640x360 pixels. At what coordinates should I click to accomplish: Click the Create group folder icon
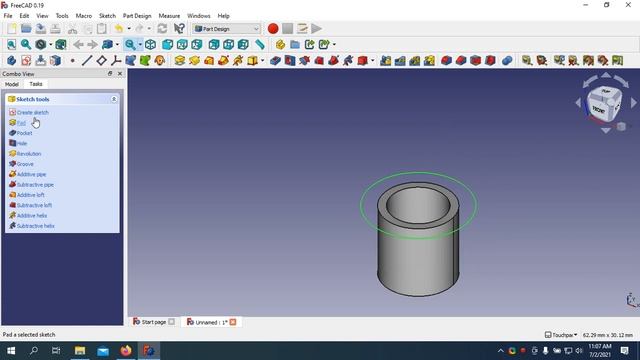point(295,44)
